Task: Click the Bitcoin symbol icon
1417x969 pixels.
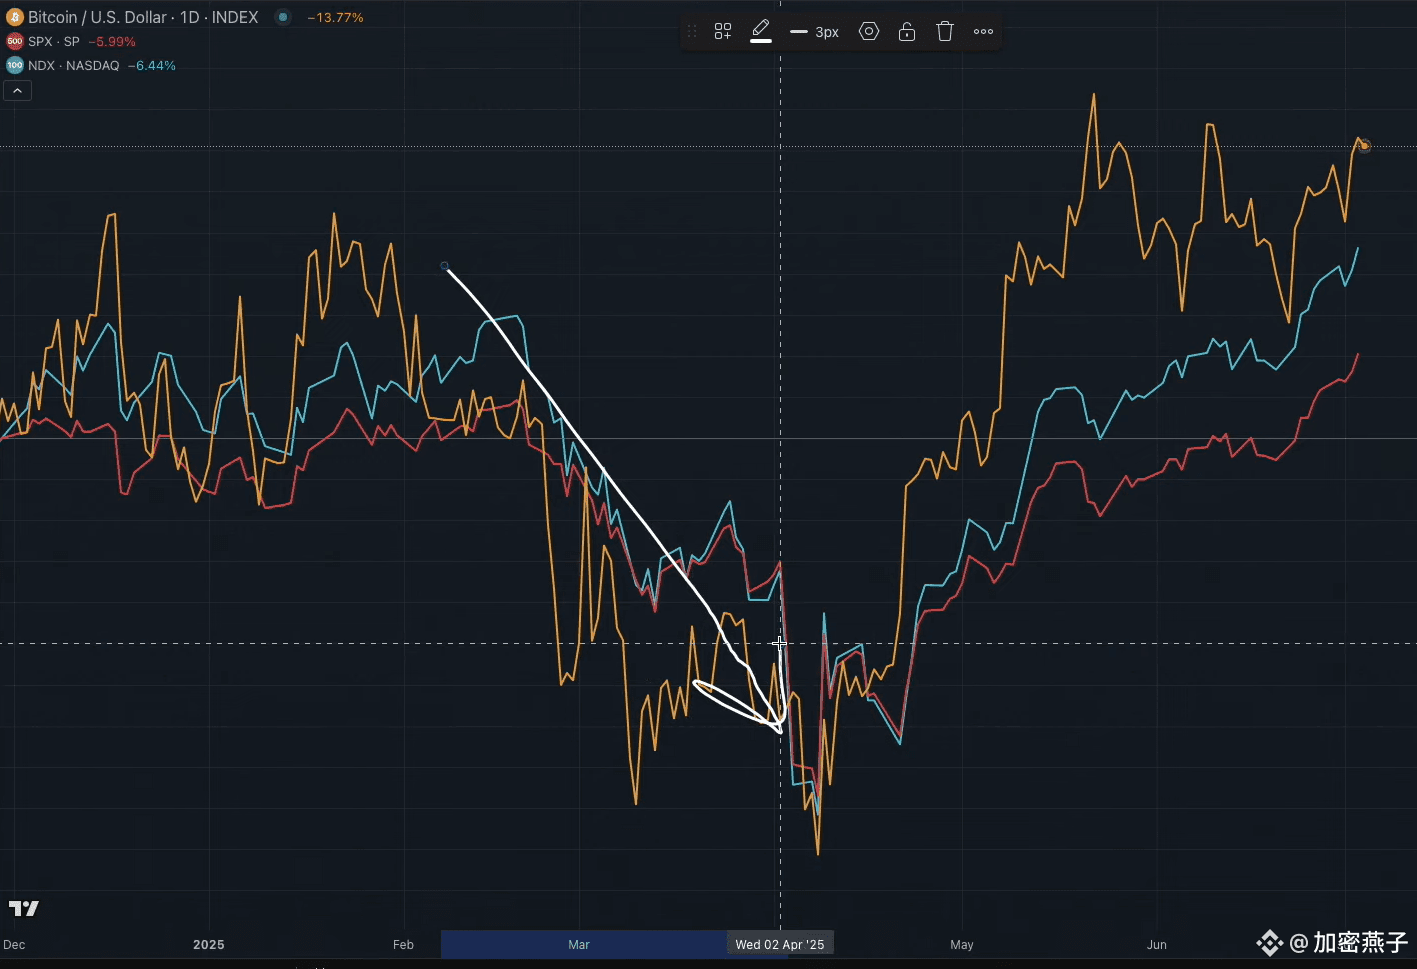Action: (x=15, y=17)
